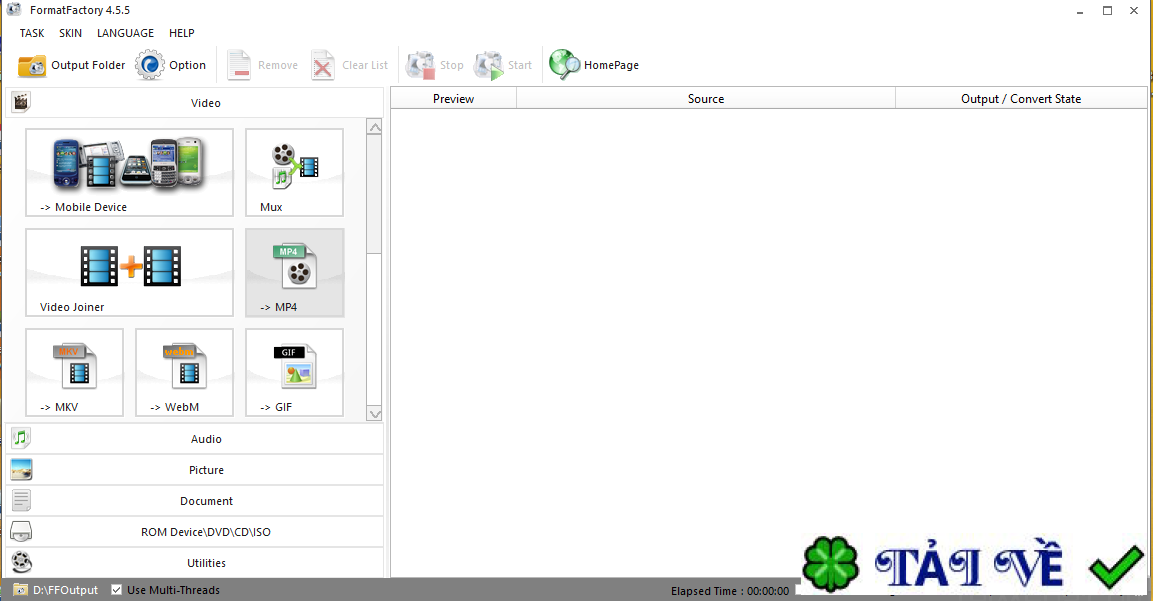Click the Option settings icon

point(171,64)
